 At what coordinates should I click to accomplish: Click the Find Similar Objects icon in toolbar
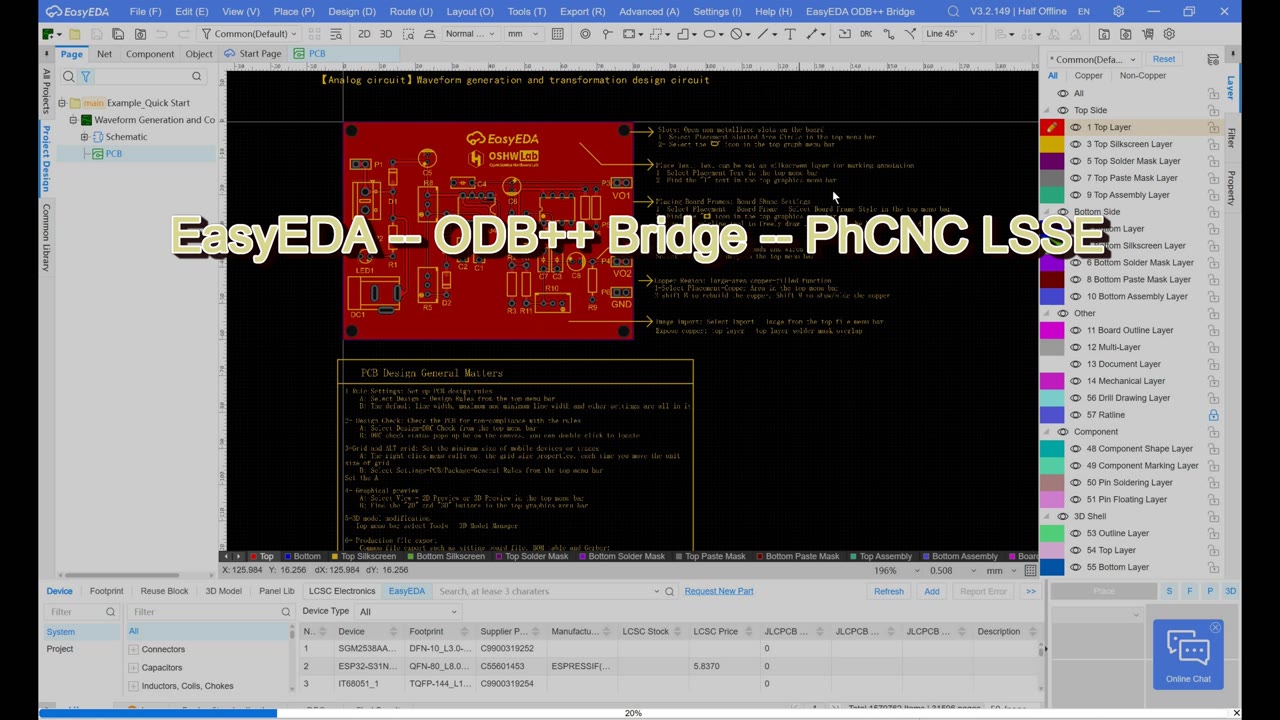coord(336,34)
